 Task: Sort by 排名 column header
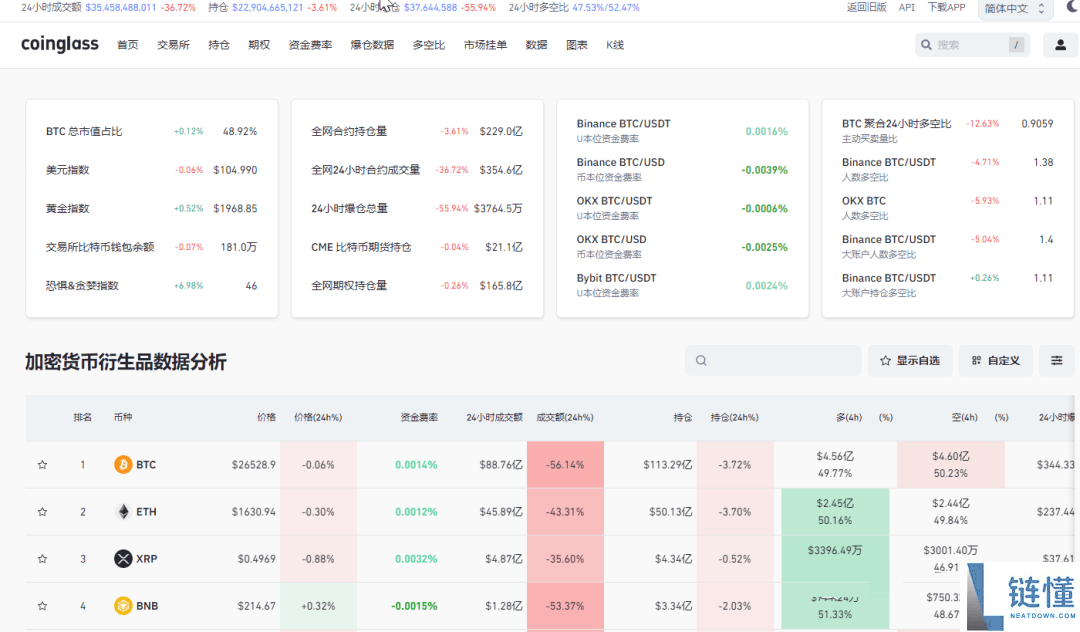[83, 417]
